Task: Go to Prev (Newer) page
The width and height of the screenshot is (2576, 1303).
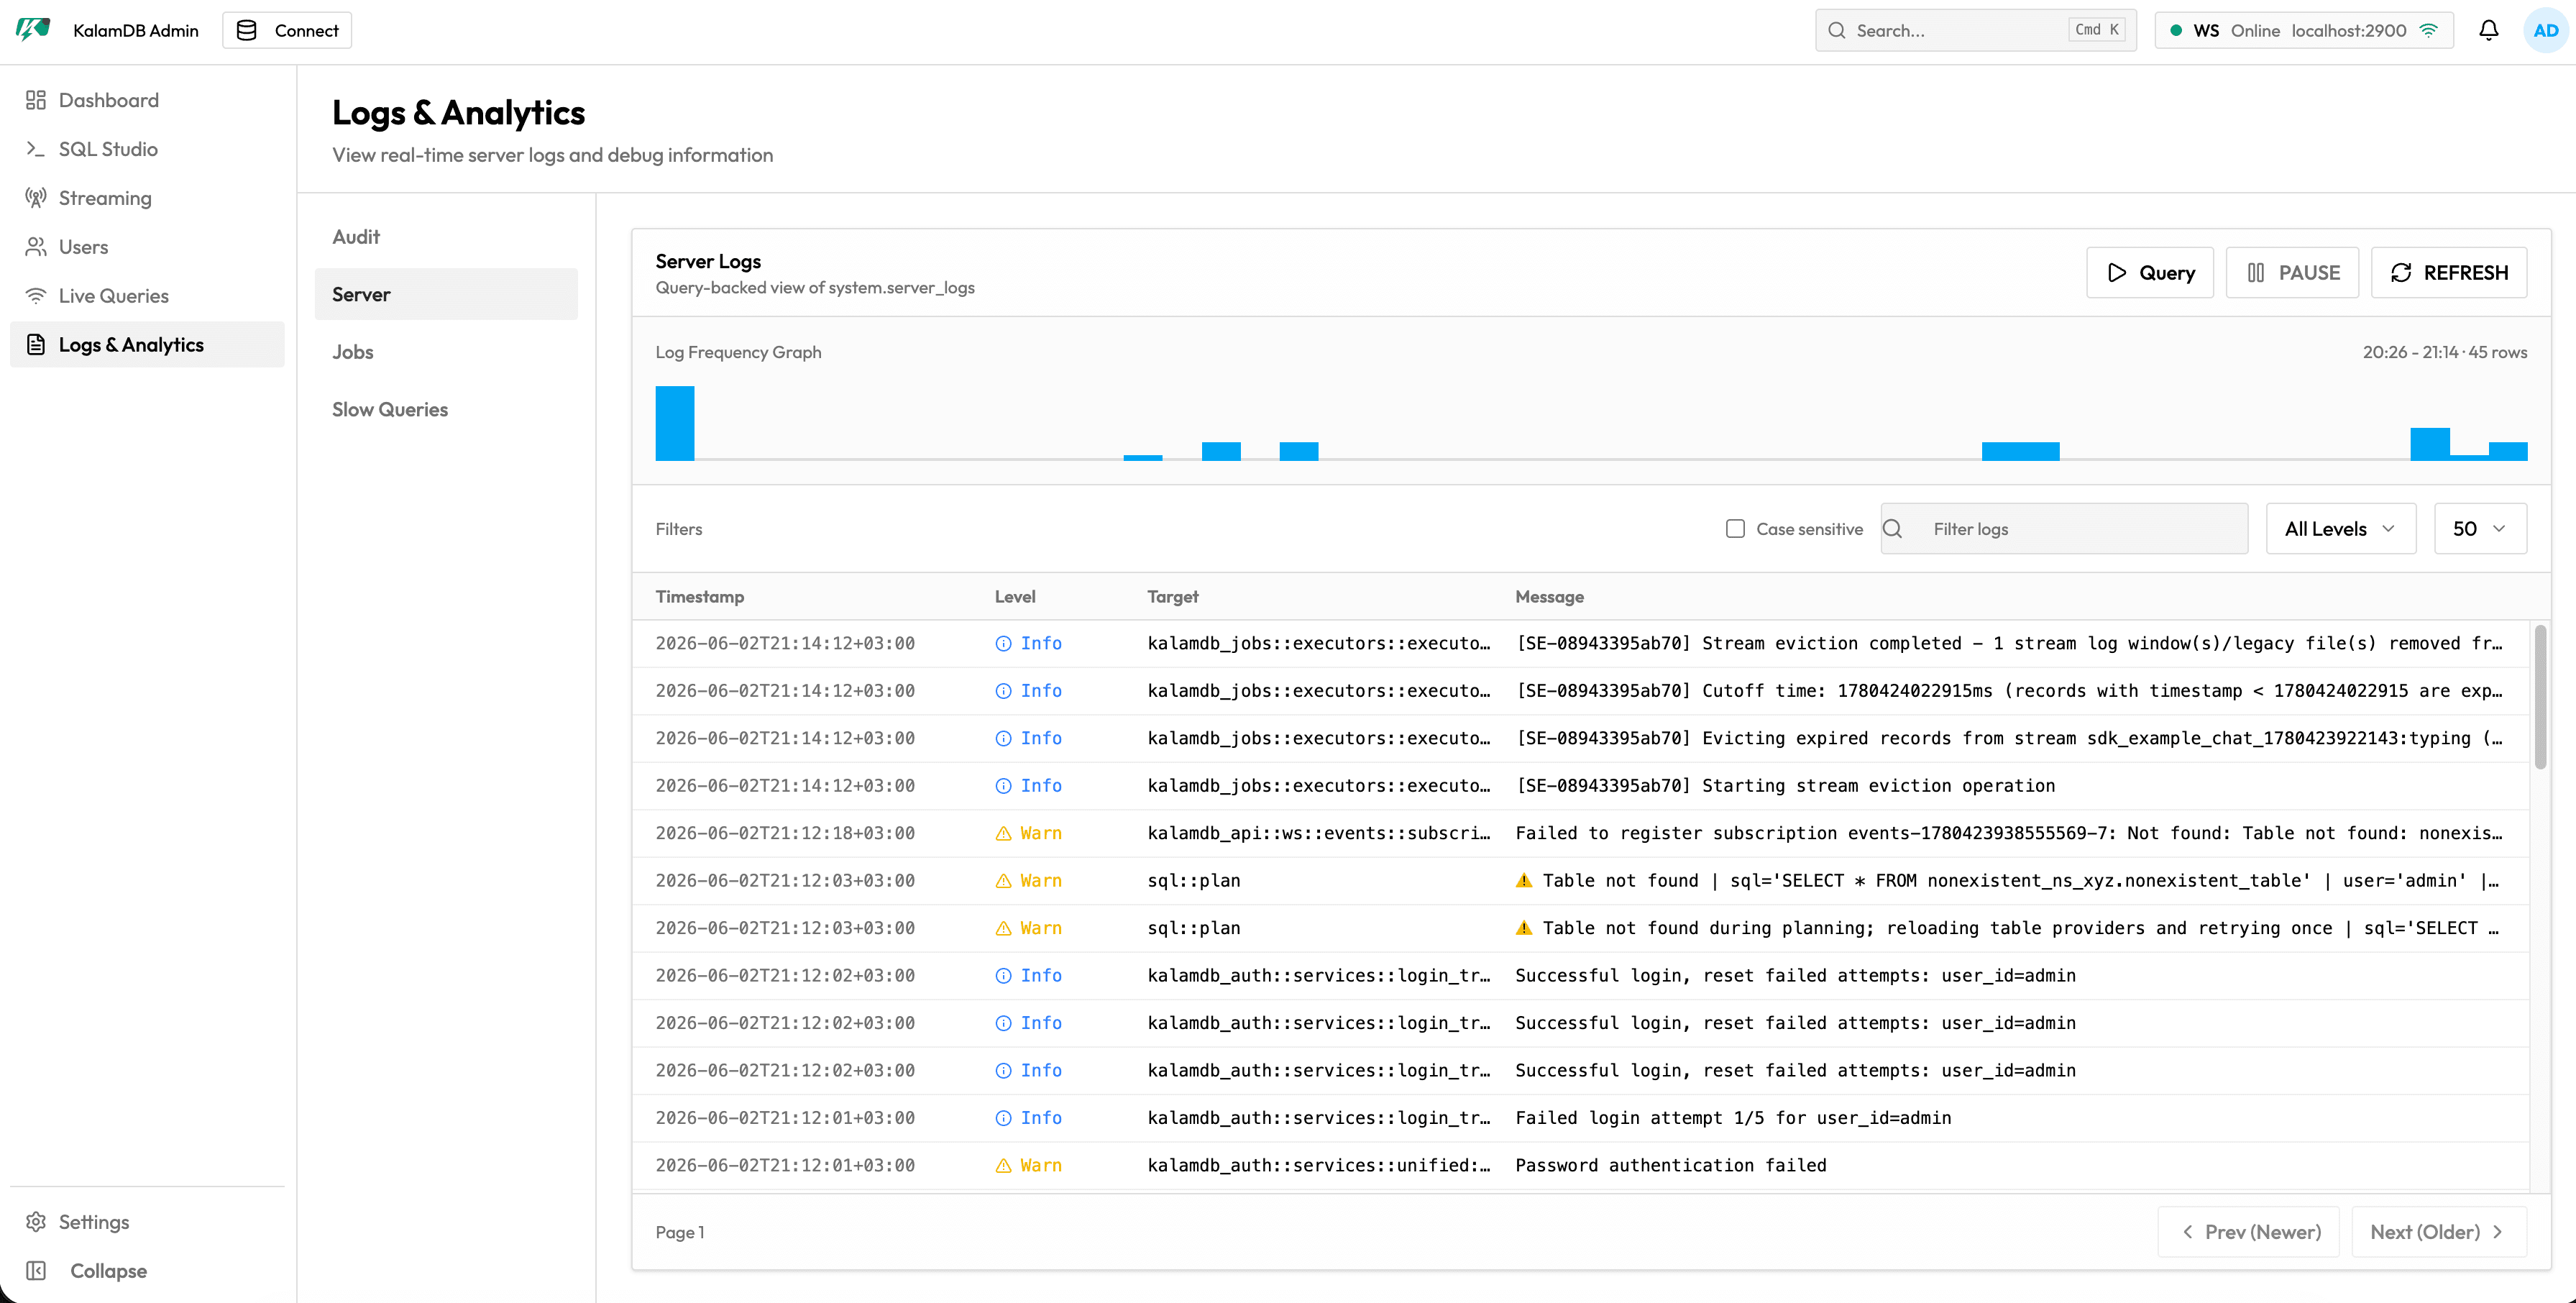Action: coord(2248,1232)
